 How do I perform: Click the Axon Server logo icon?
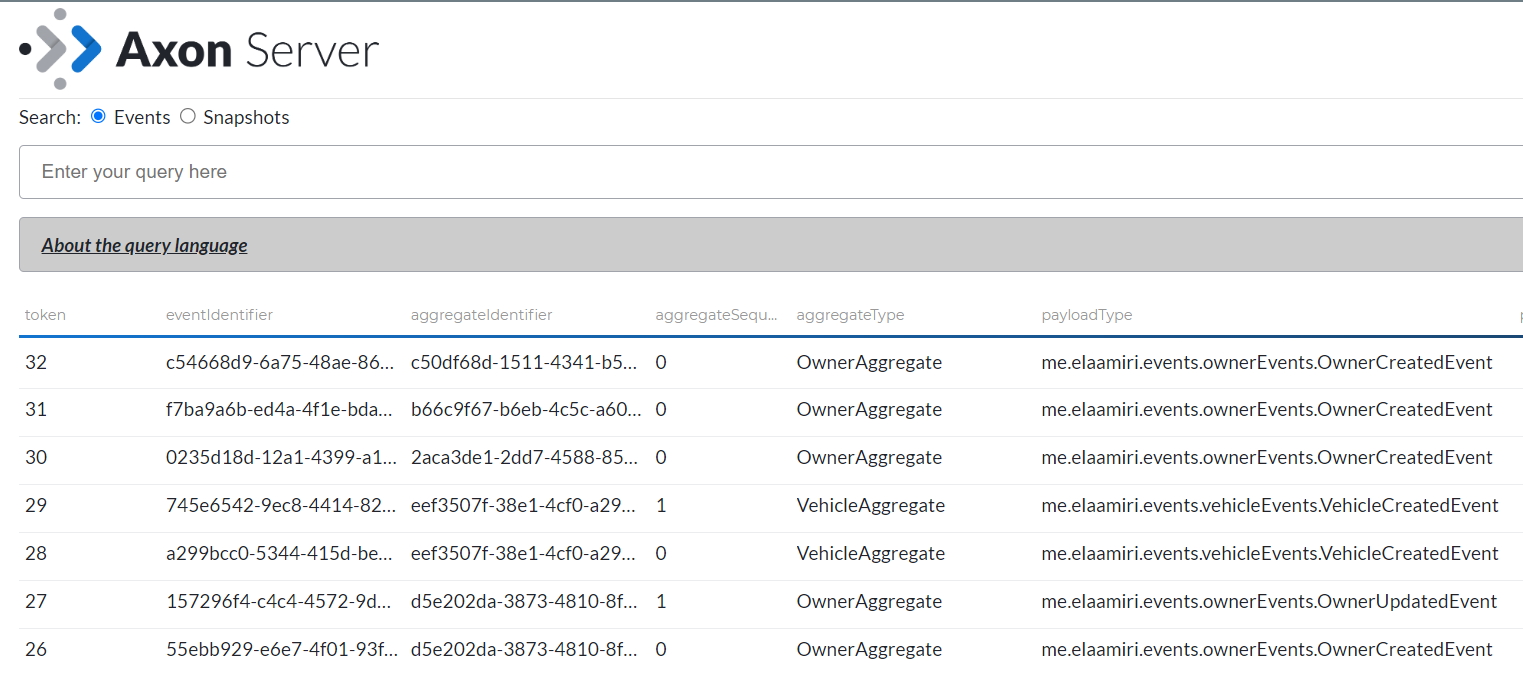click(61, 48)
